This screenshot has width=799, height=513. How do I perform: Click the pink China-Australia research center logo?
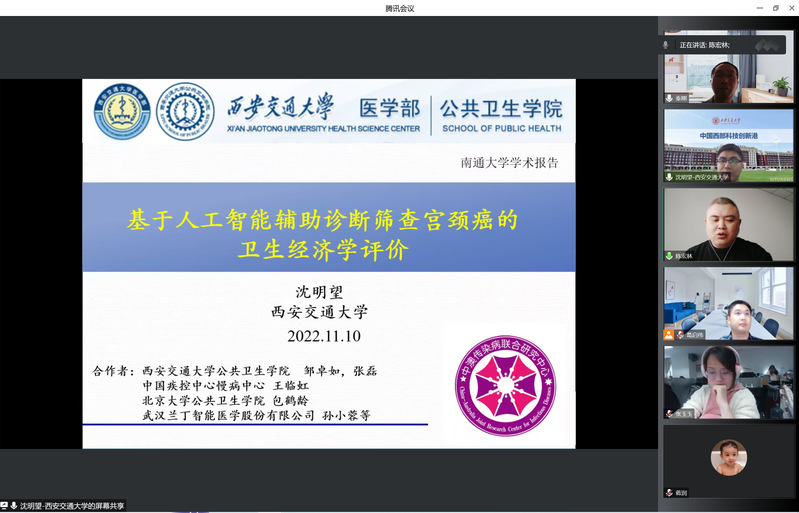505,386
